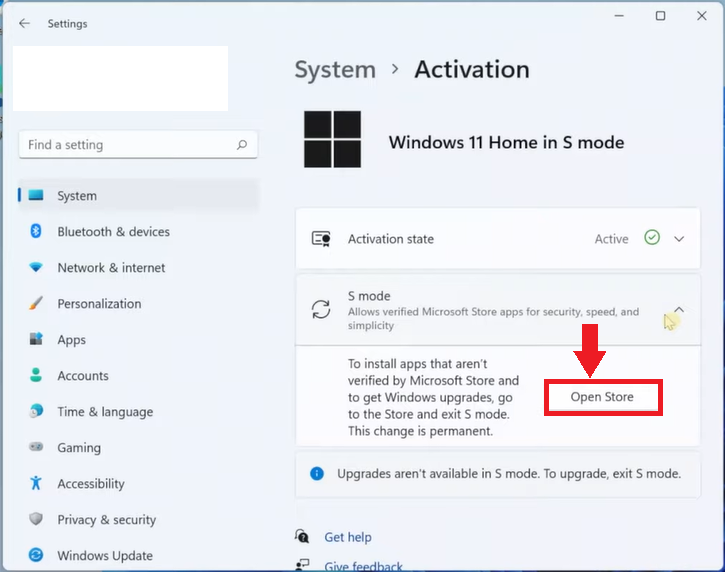Expand the Activation state chevron
This screenshot has height=572, width=725.
click(679, 239)
